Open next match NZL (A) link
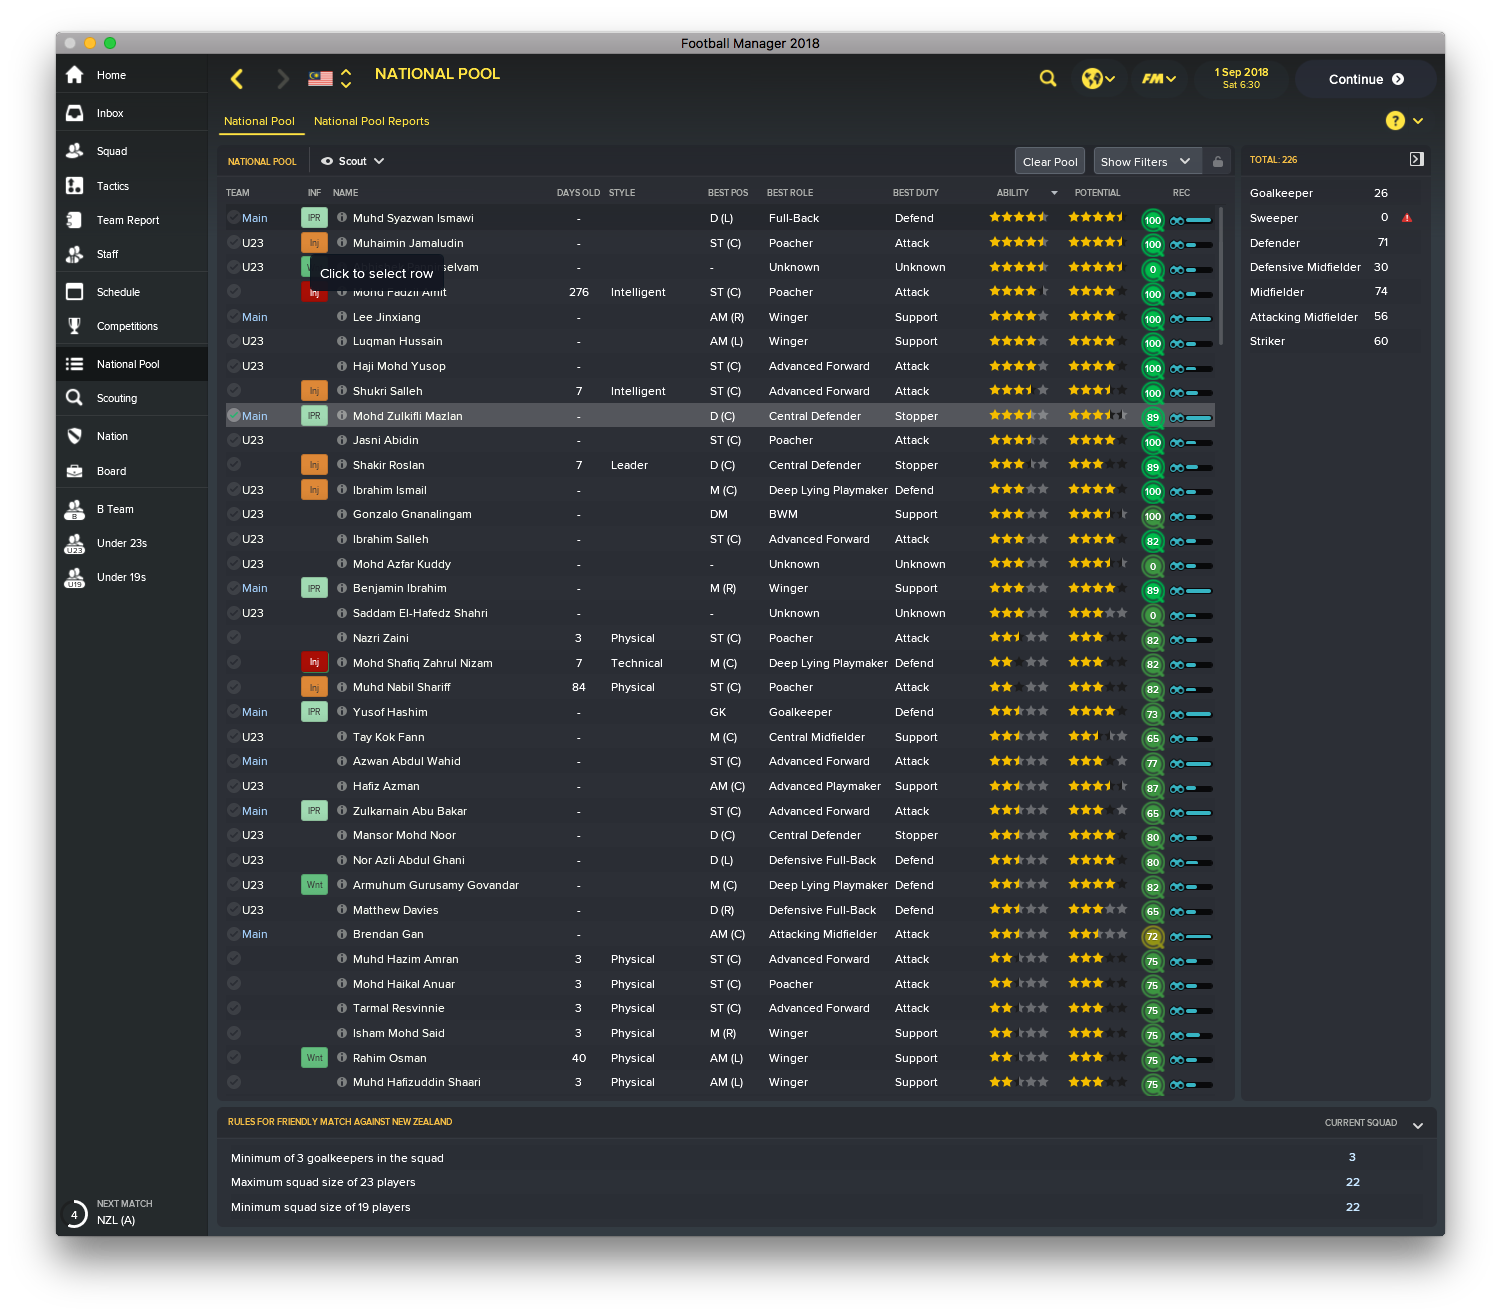The image size is (1501, 1316). coord(116,1220)
